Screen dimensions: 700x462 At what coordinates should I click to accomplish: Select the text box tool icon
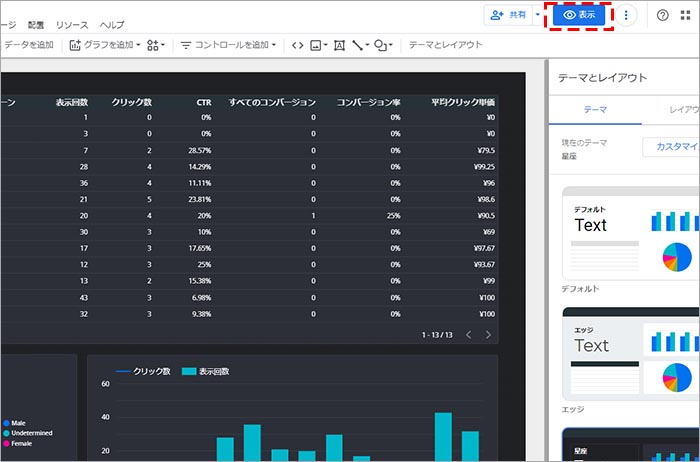tap(340, 45)
